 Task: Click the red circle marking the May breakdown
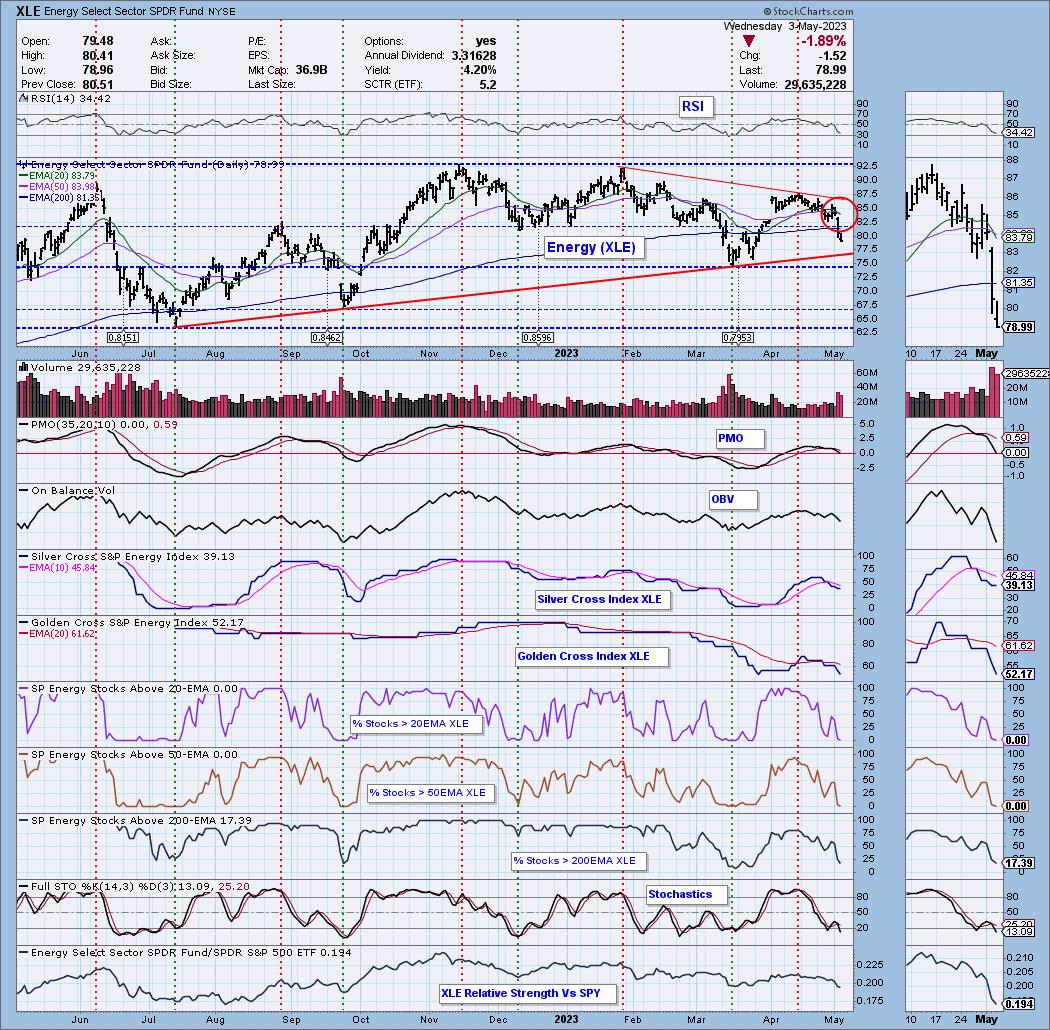(838, 214)
